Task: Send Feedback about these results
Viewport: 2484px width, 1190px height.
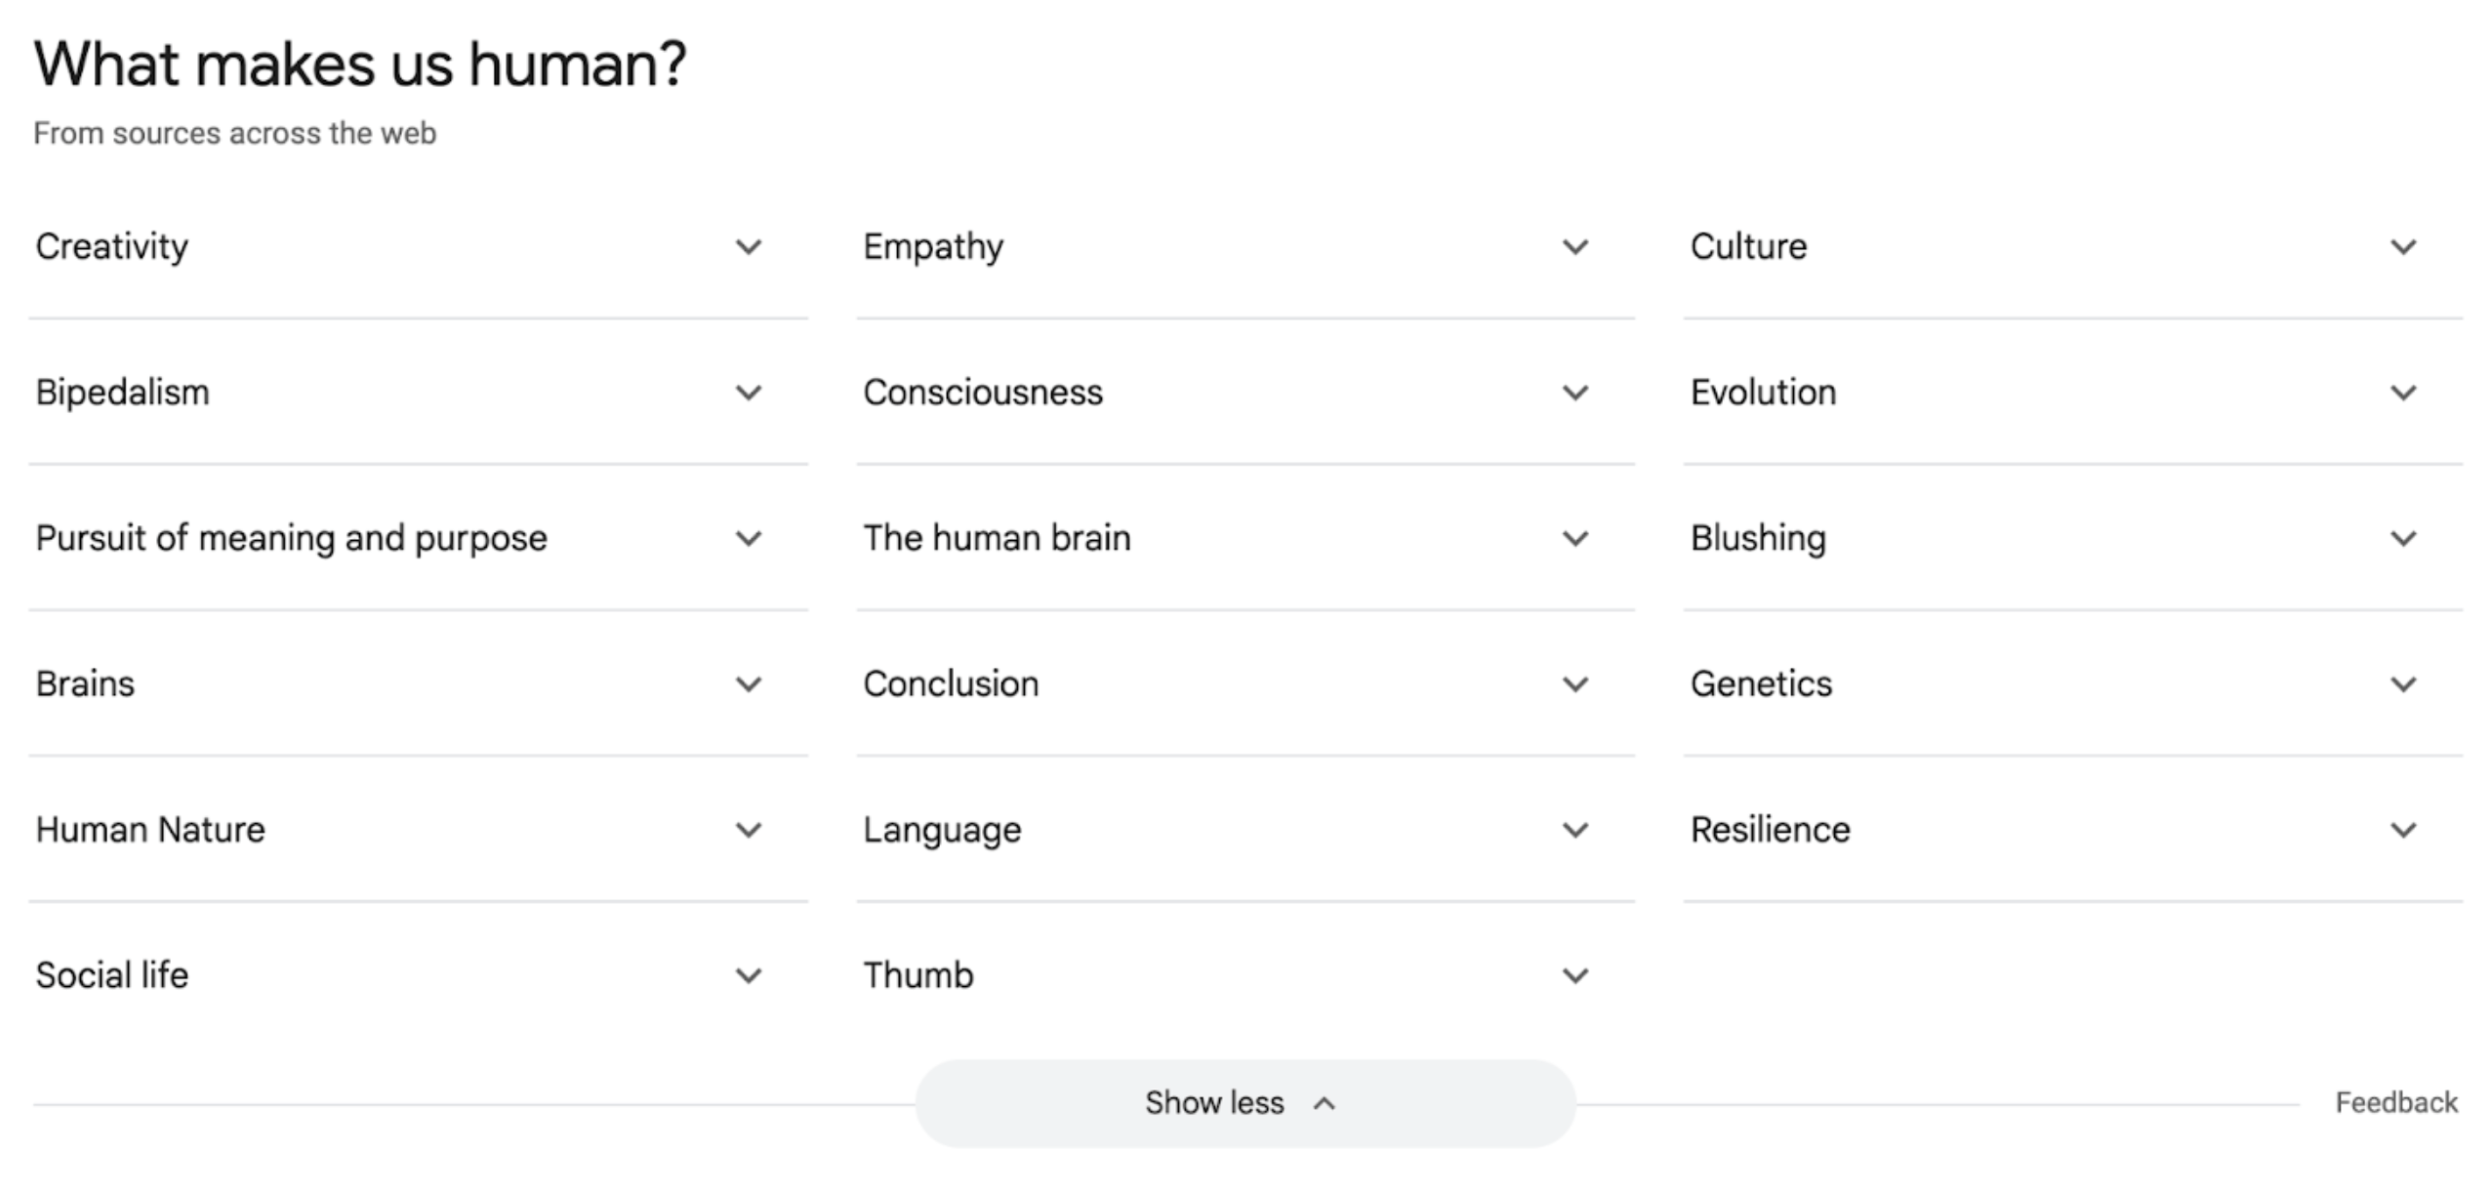Action: click(2396, 1102)
